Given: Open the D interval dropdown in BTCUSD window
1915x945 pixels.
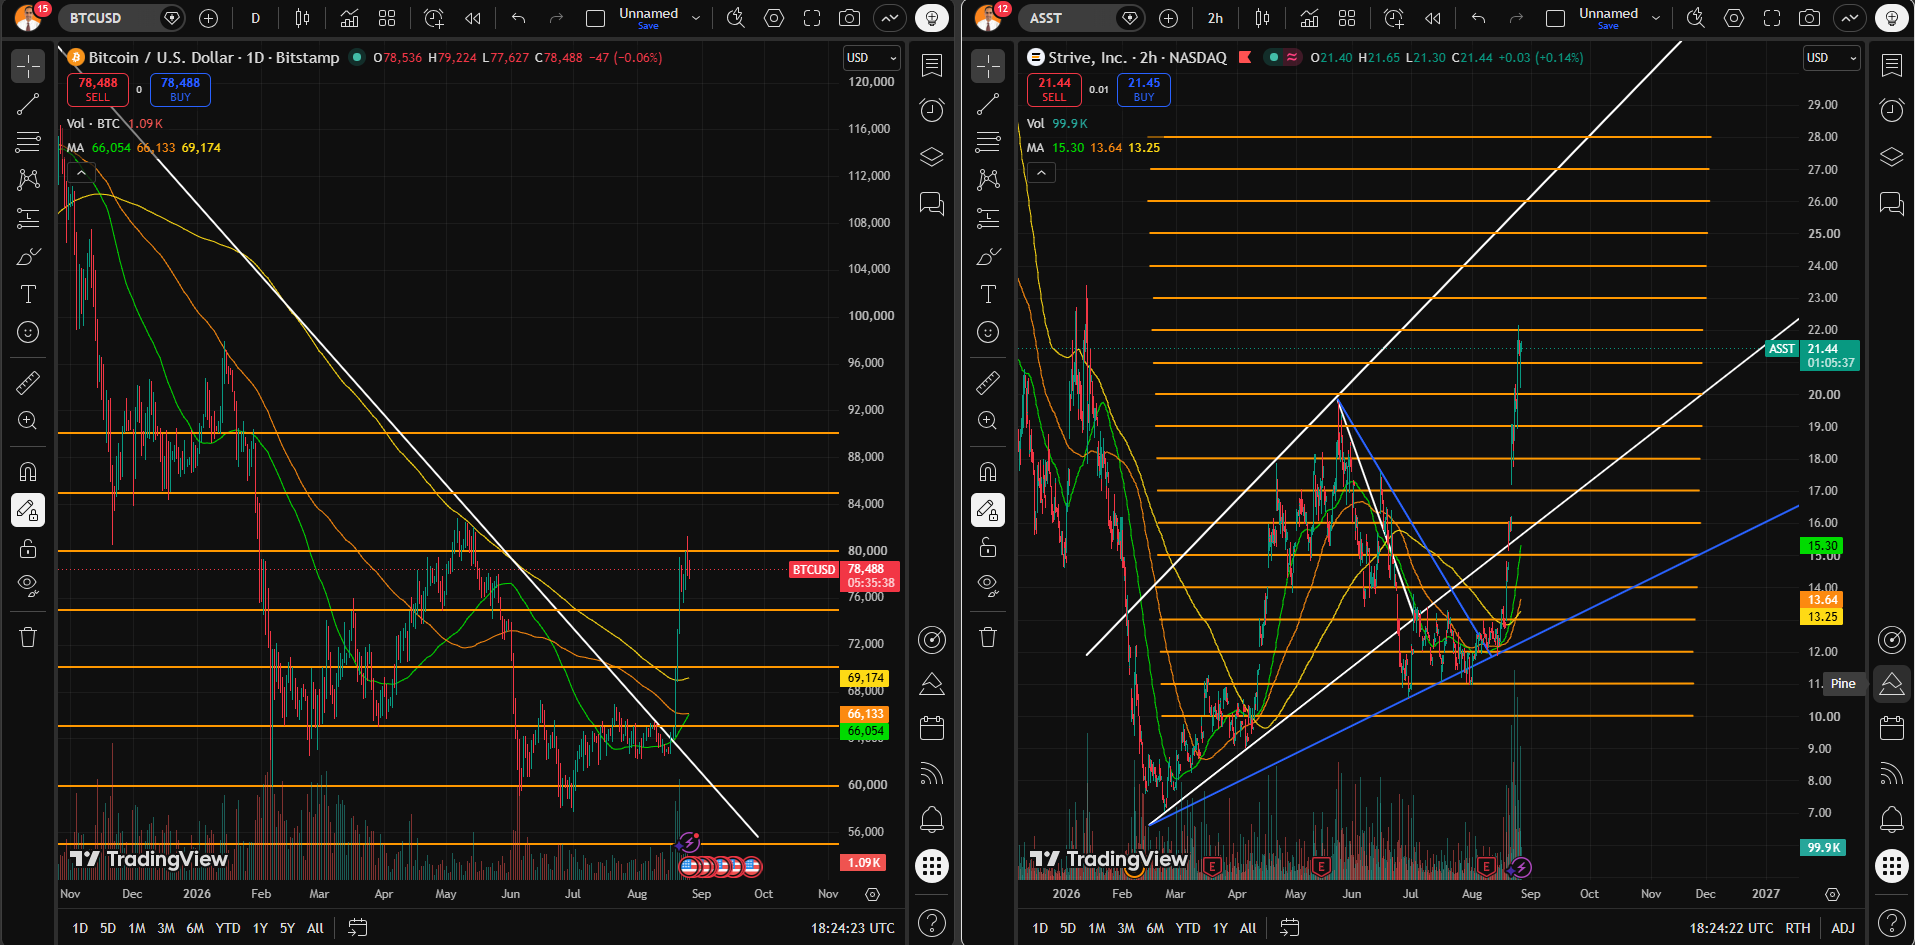Looking at the screenshot, I should [x=256, y=18].
